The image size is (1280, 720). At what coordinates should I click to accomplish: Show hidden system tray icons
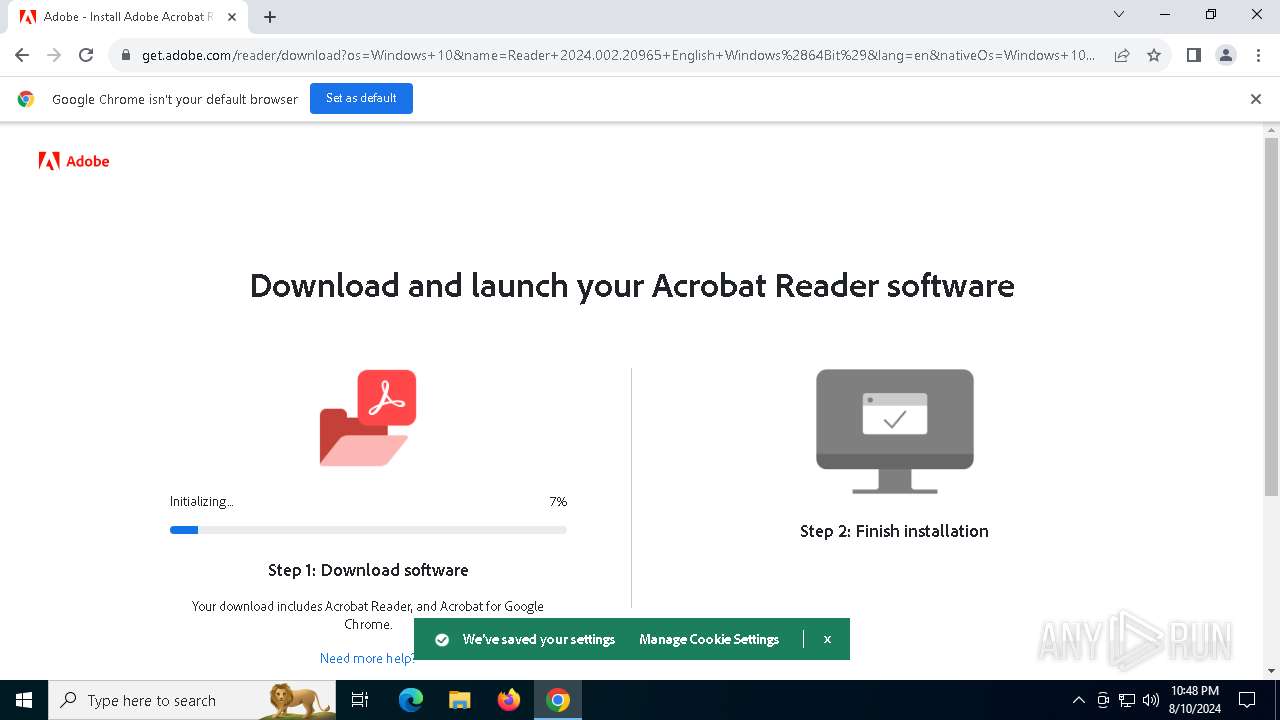(1078, 700)
